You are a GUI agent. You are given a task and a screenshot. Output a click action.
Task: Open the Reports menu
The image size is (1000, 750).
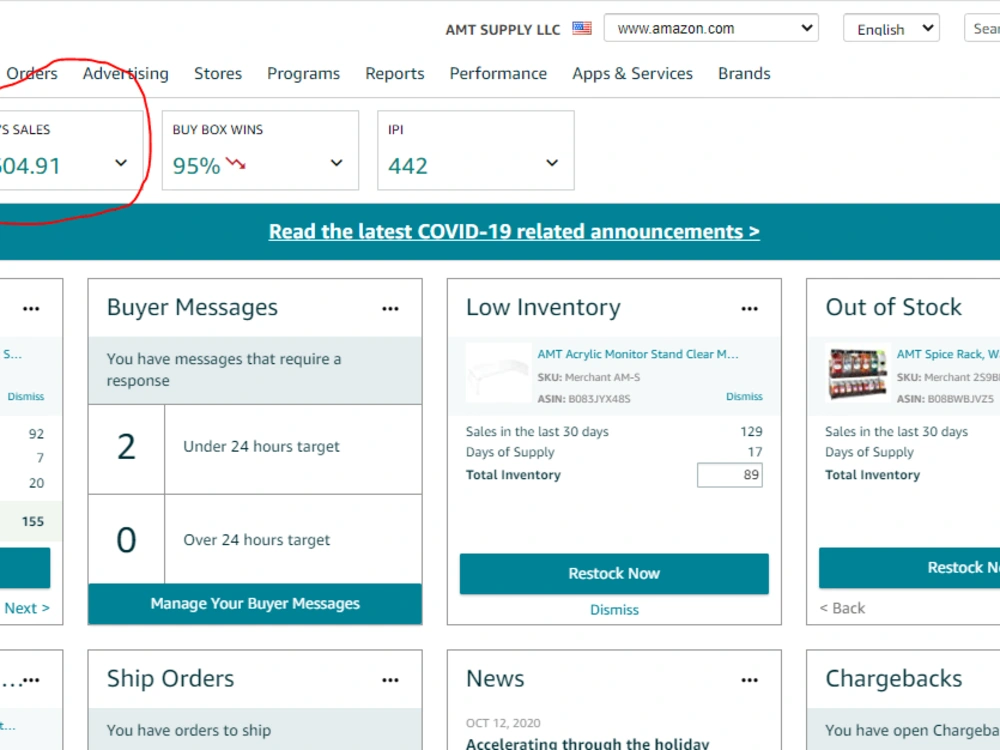point(395,74)
